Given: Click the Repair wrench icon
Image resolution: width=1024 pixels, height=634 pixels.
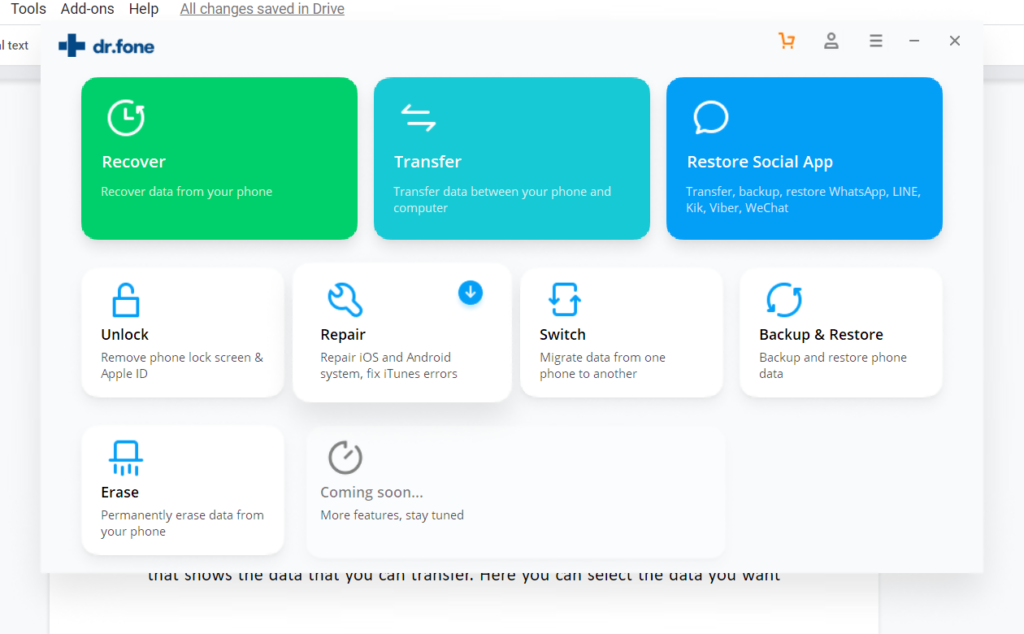Looking at the screenshot, I should 345,300.
